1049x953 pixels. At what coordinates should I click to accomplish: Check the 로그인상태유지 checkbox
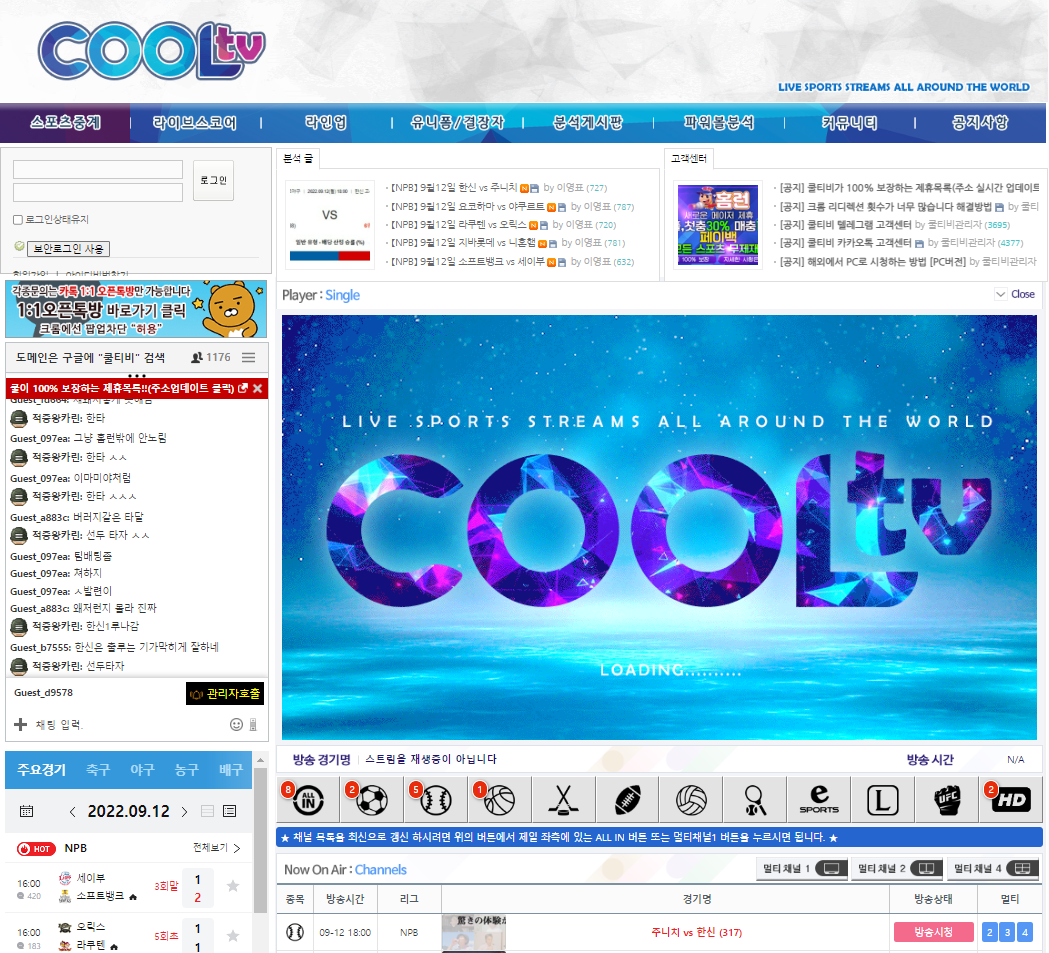[x=18, y=220]
